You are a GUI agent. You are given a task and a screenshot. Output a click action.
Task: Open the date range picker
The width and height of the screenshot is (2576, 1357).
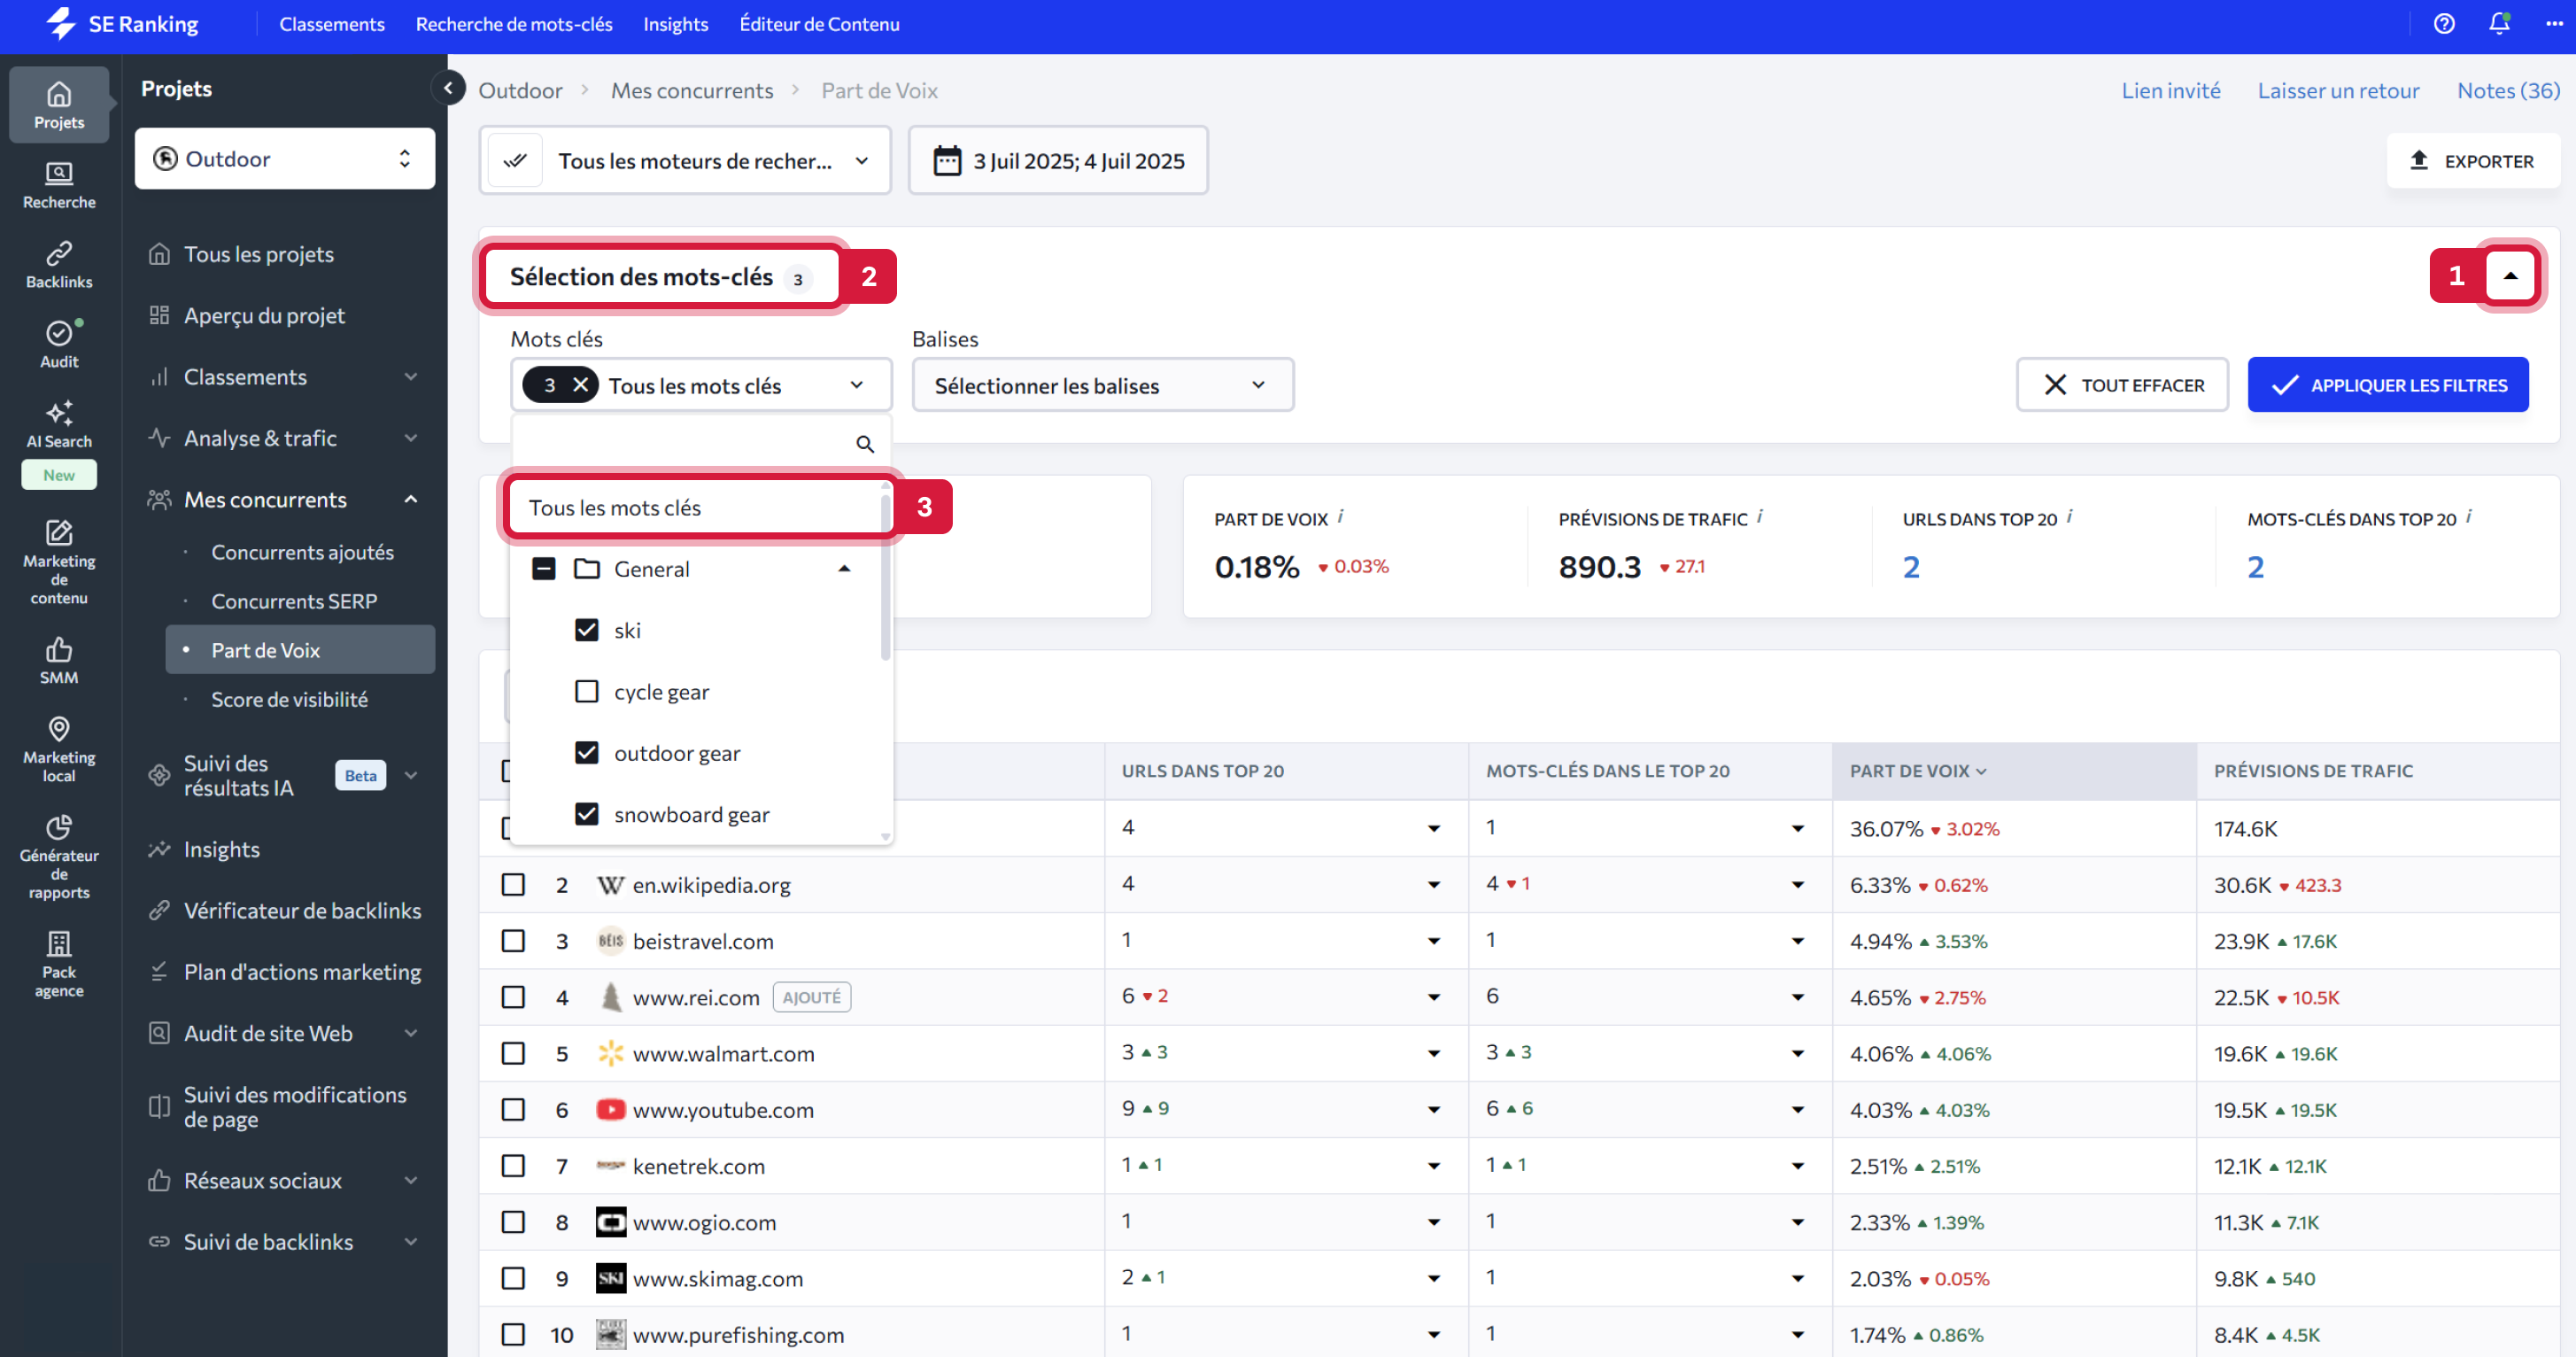pos(1058,161)
